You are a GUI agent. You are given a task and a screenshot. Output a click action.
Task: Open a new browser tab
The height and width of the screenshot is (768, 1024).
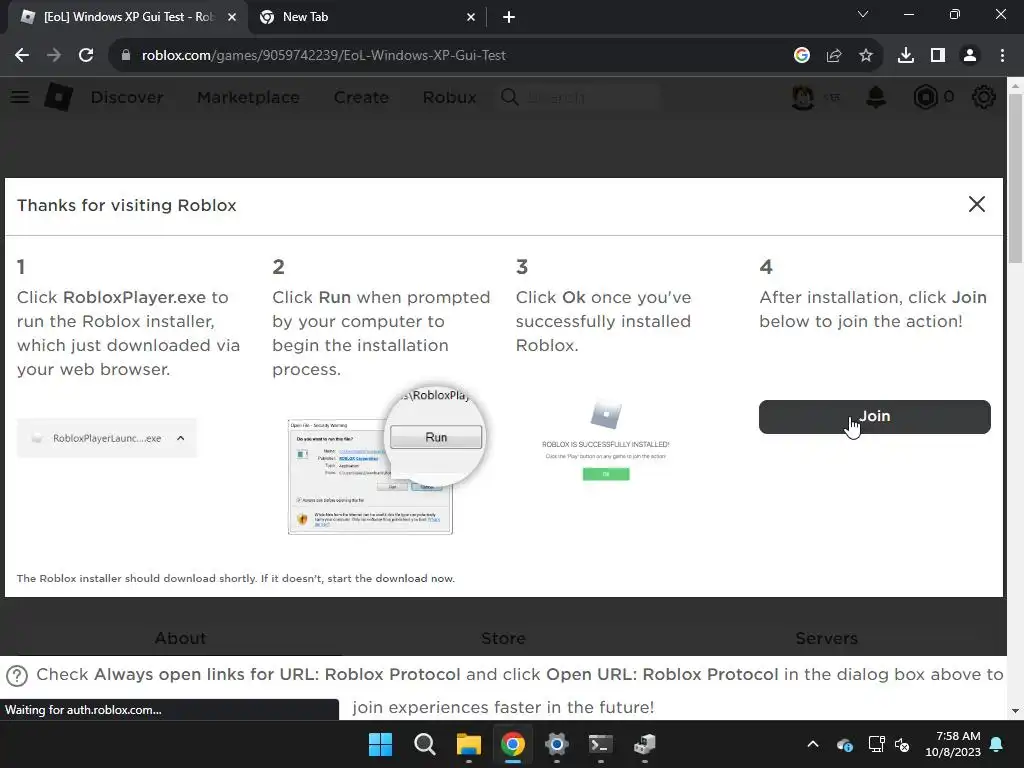pyautogui.click(x=509, y=18)
